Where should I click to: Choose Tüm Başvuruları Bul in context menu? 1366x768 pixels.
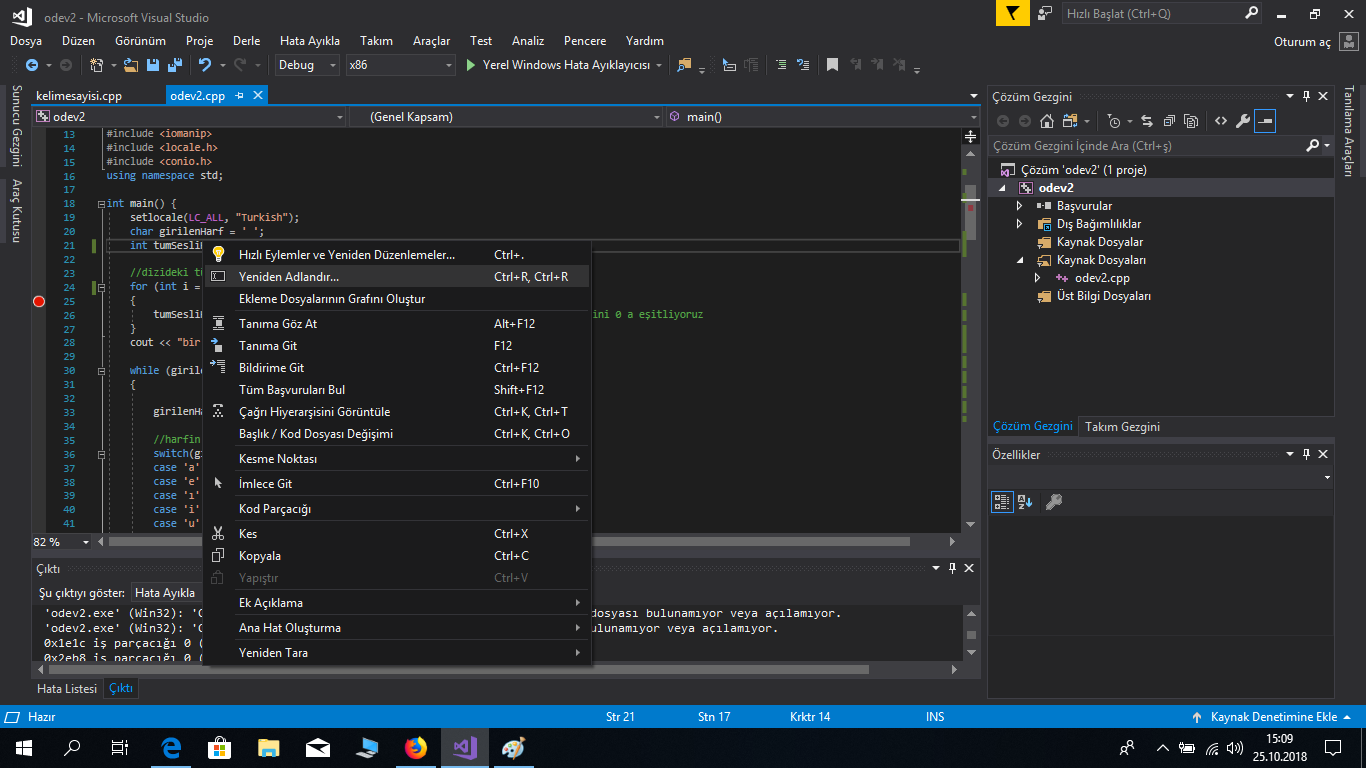coord(396,390)
